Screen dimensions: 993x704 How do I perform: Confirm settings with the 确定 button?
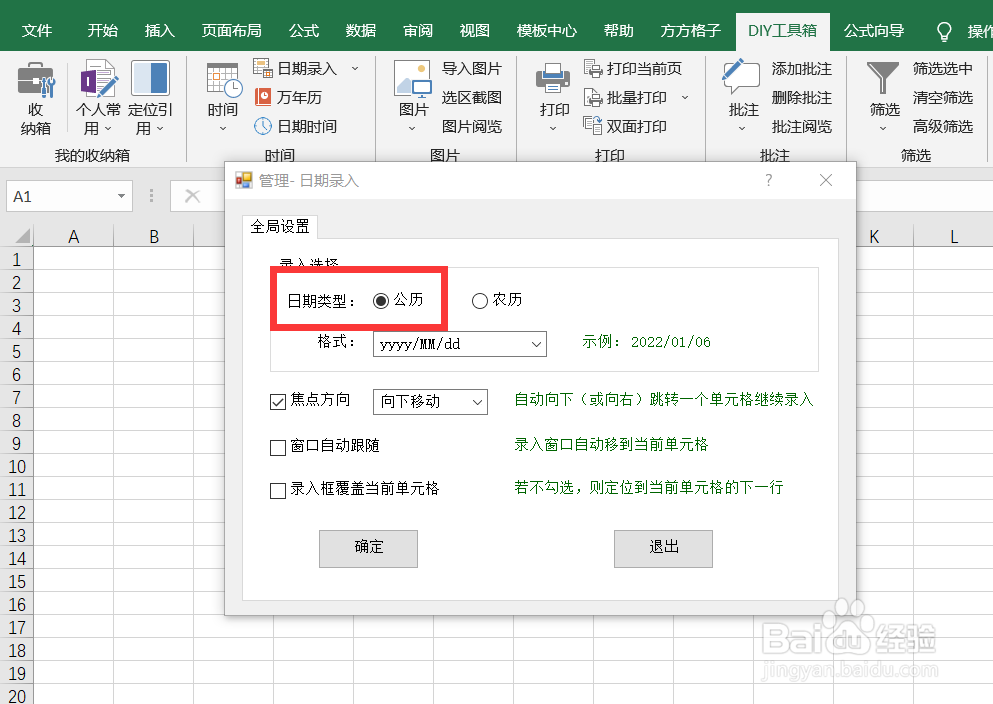click(x=368, y=548)
